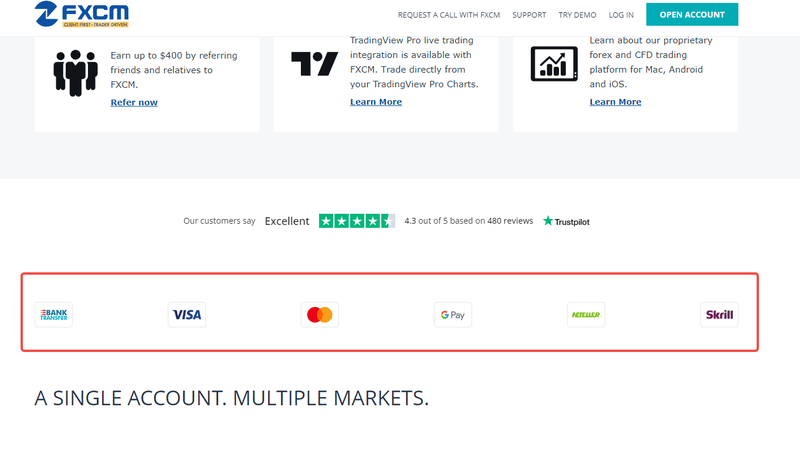Screen dimensions: 800x465
Task: Go to Try Demo in header
Action: click(x=577, y=15)
